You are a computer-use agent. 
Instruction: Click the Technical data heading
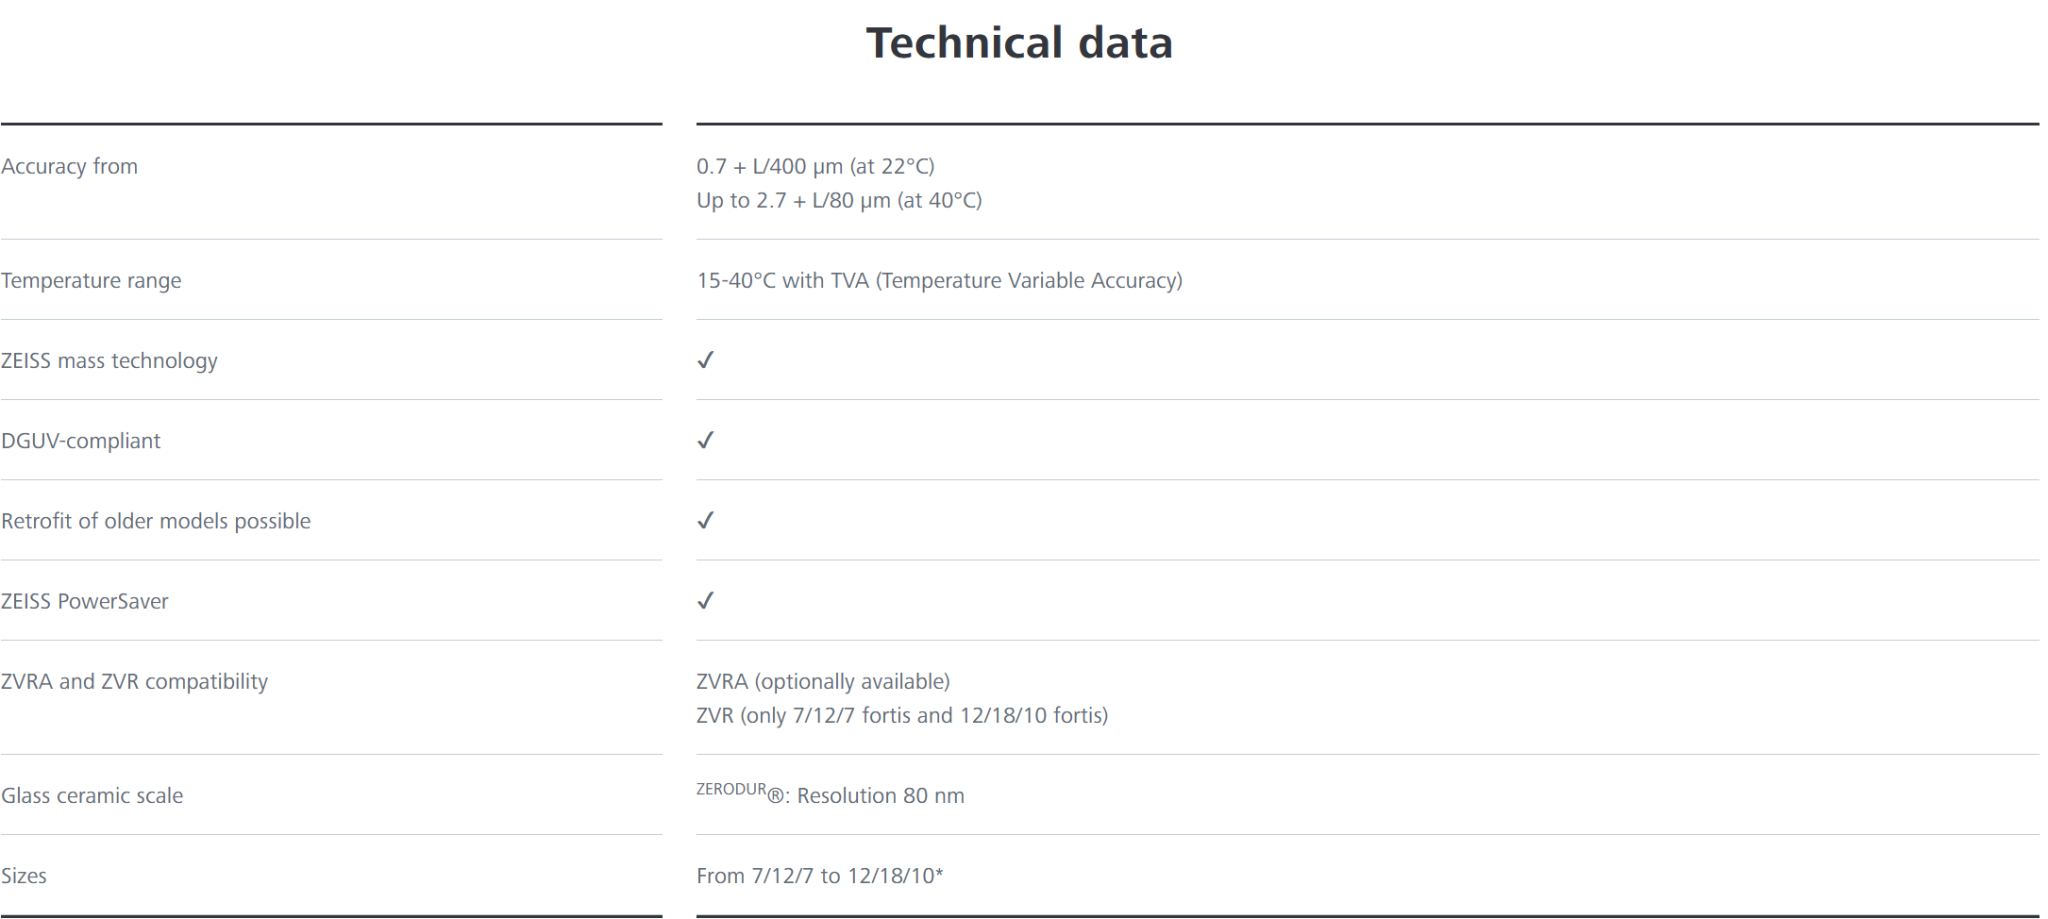[x=1019, y=43]
